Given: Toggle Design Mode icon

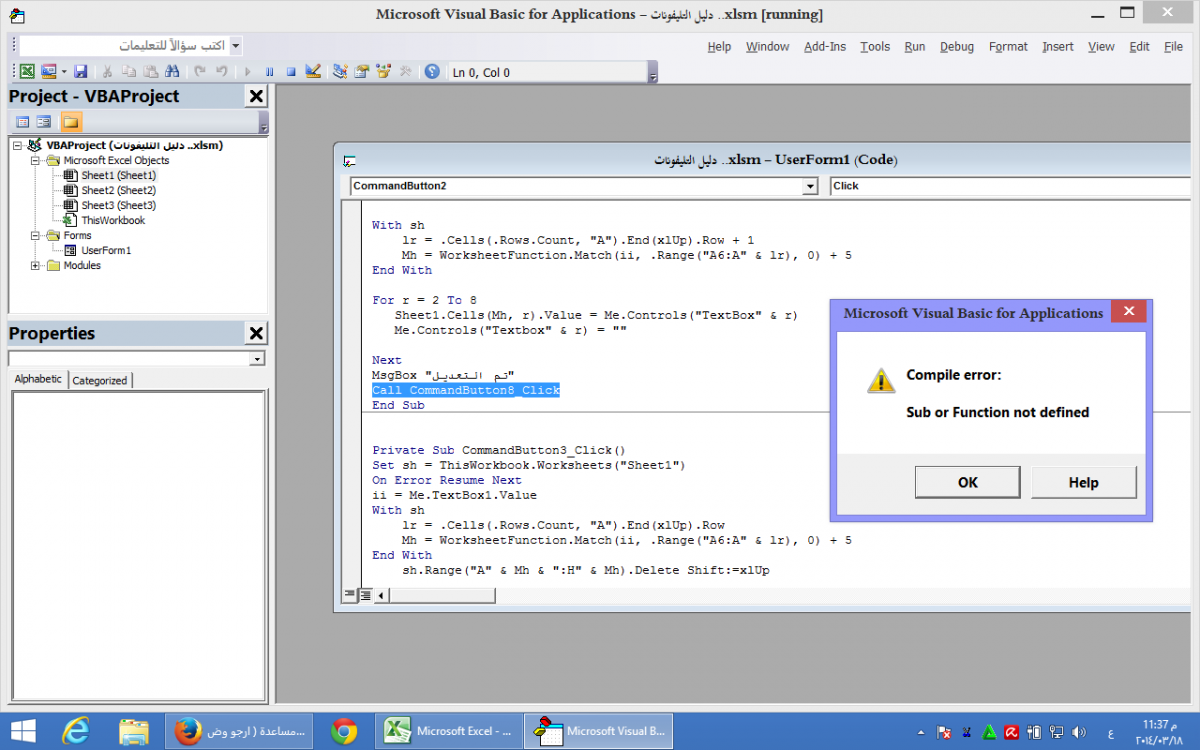Looking at the screenshot, I should [313, 72].
